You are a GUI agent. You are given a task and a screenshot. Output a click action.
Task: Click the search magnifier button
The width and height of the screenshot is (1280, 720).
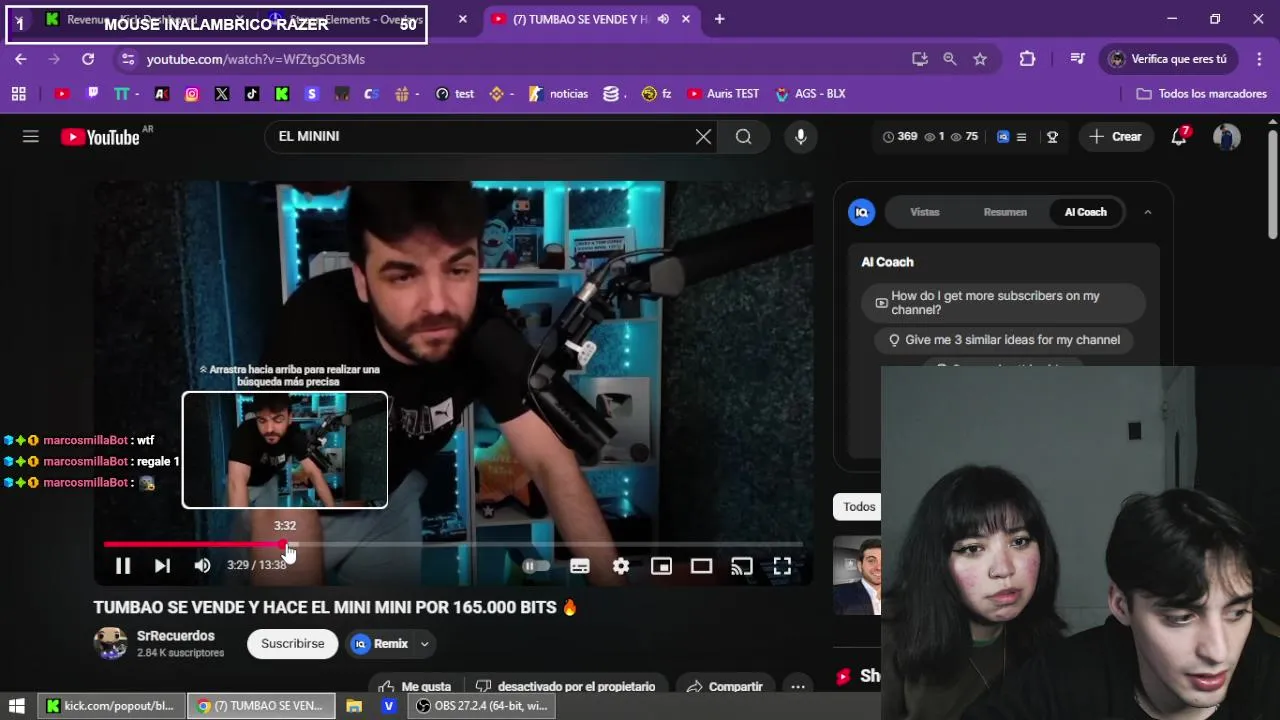coord(743,137)
